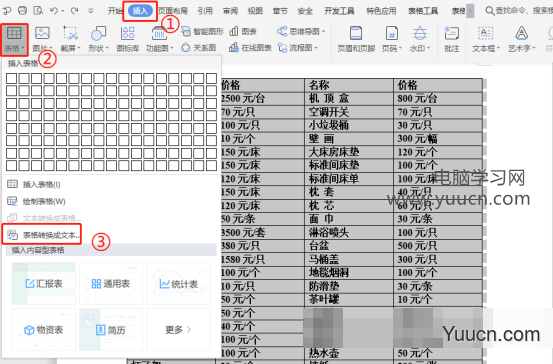
Task: Insert 页眉和页脚 header and footer
Action: click(x=356, y=40)
